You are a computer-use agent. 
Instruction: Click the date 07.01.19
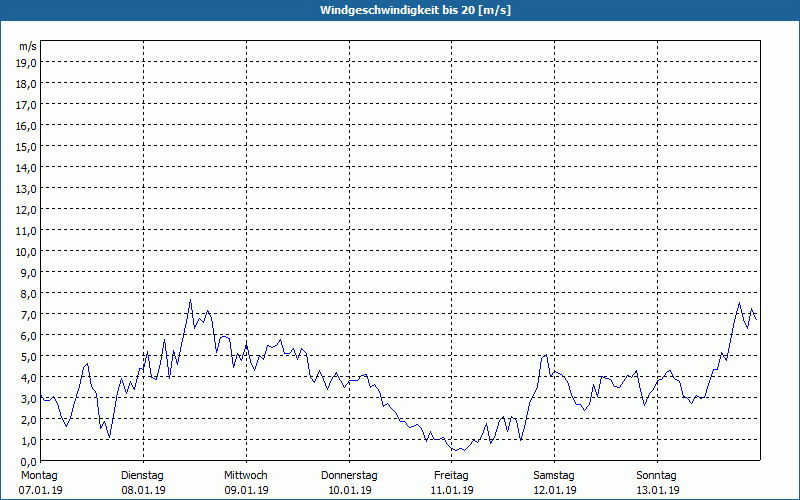coord(40,490)
